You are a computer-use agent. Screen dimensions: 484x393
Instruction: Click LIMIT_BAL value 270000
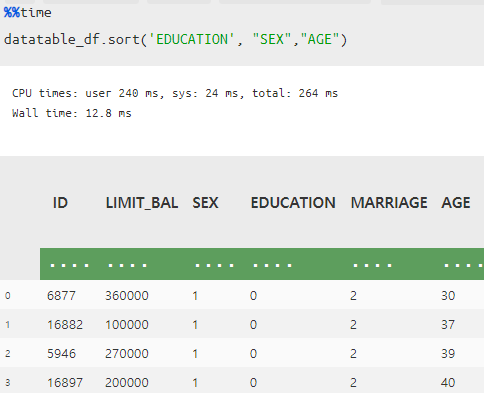click(127, 354)
